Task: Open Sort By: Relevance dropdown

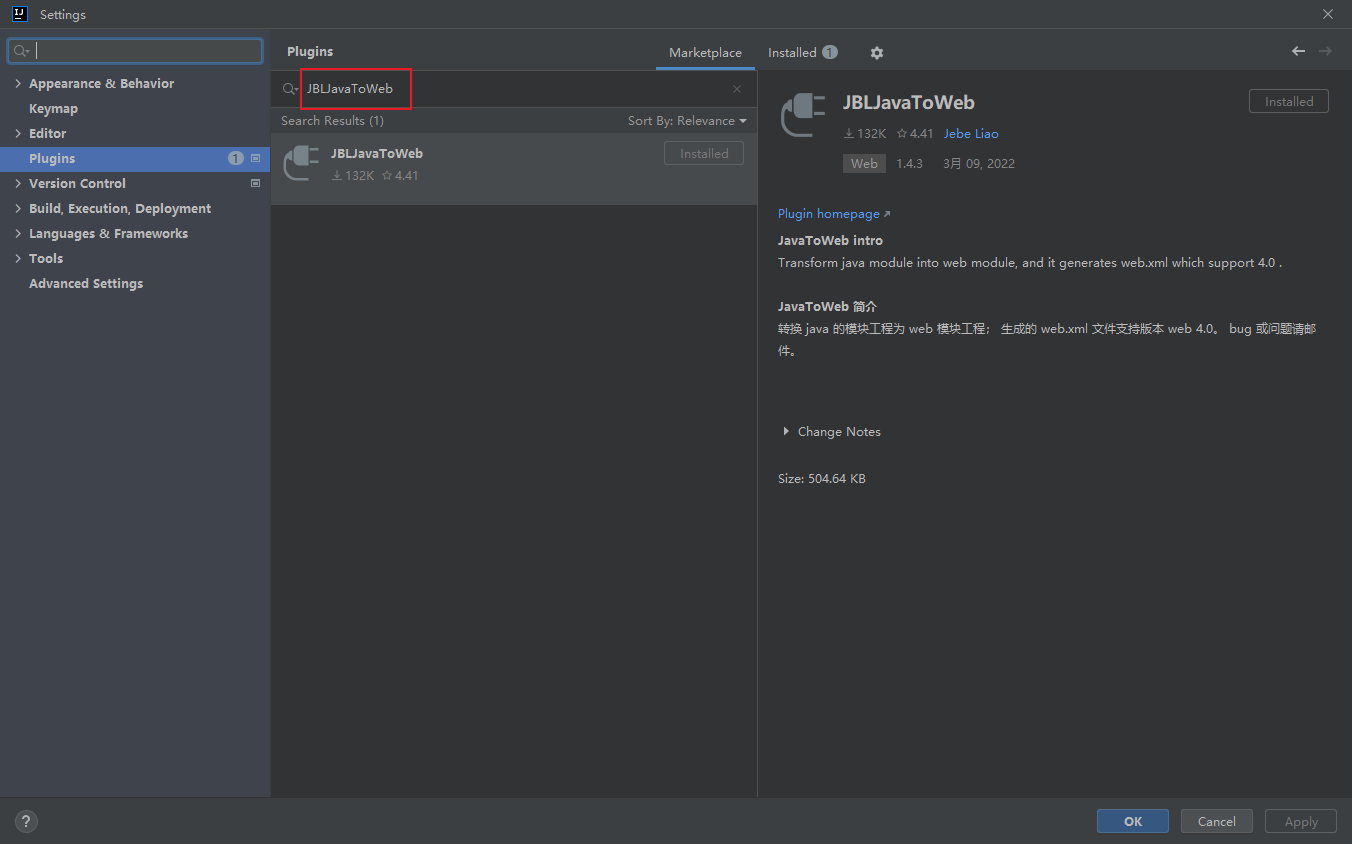Action: 687,120
